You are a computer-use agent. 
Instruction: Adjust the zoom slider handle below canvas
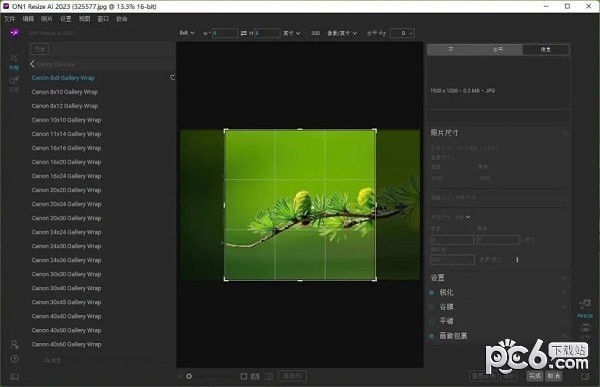click(189, 376)
